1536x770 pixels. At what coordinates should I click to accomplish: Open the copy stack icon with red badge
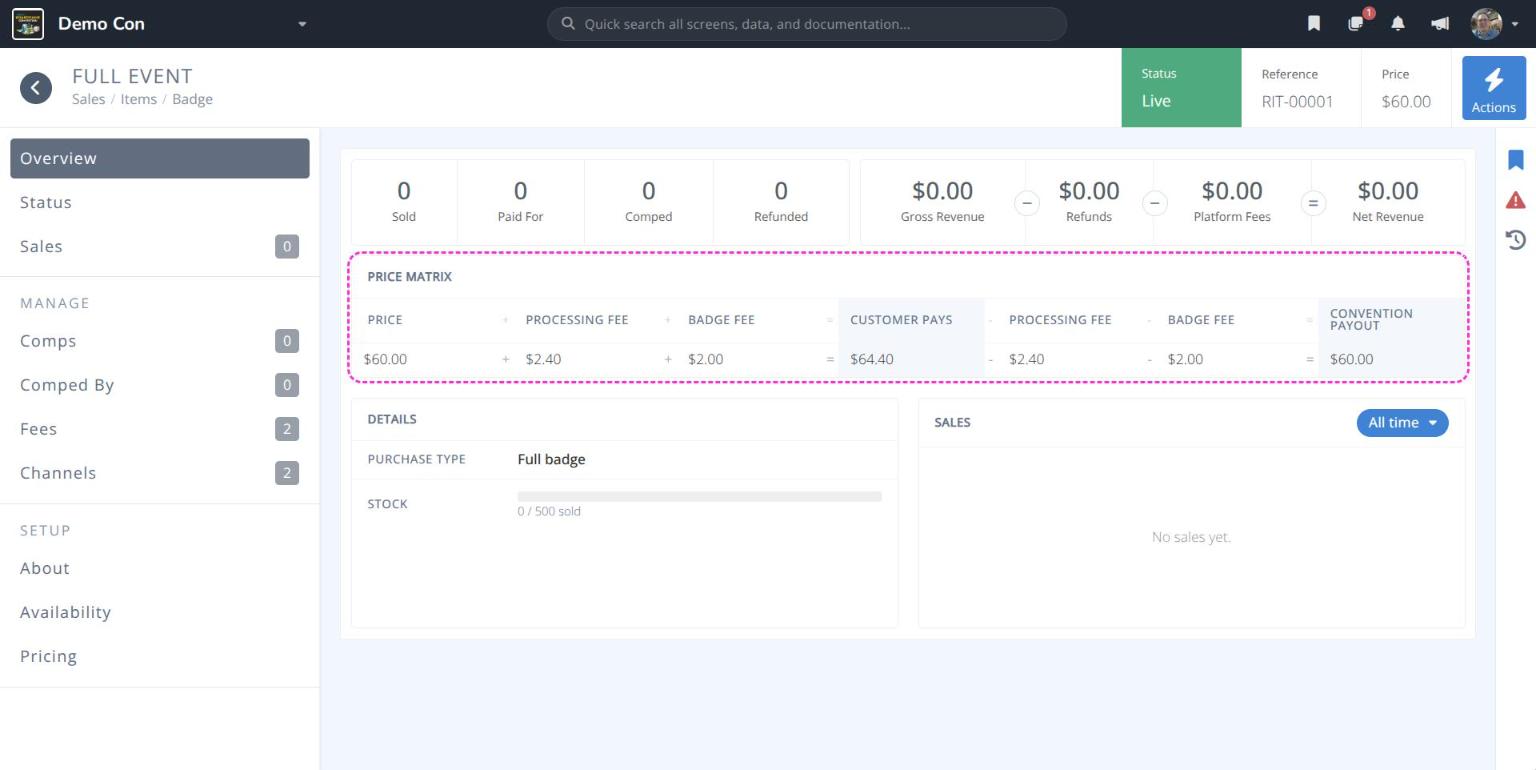(x=1357, y=23)
